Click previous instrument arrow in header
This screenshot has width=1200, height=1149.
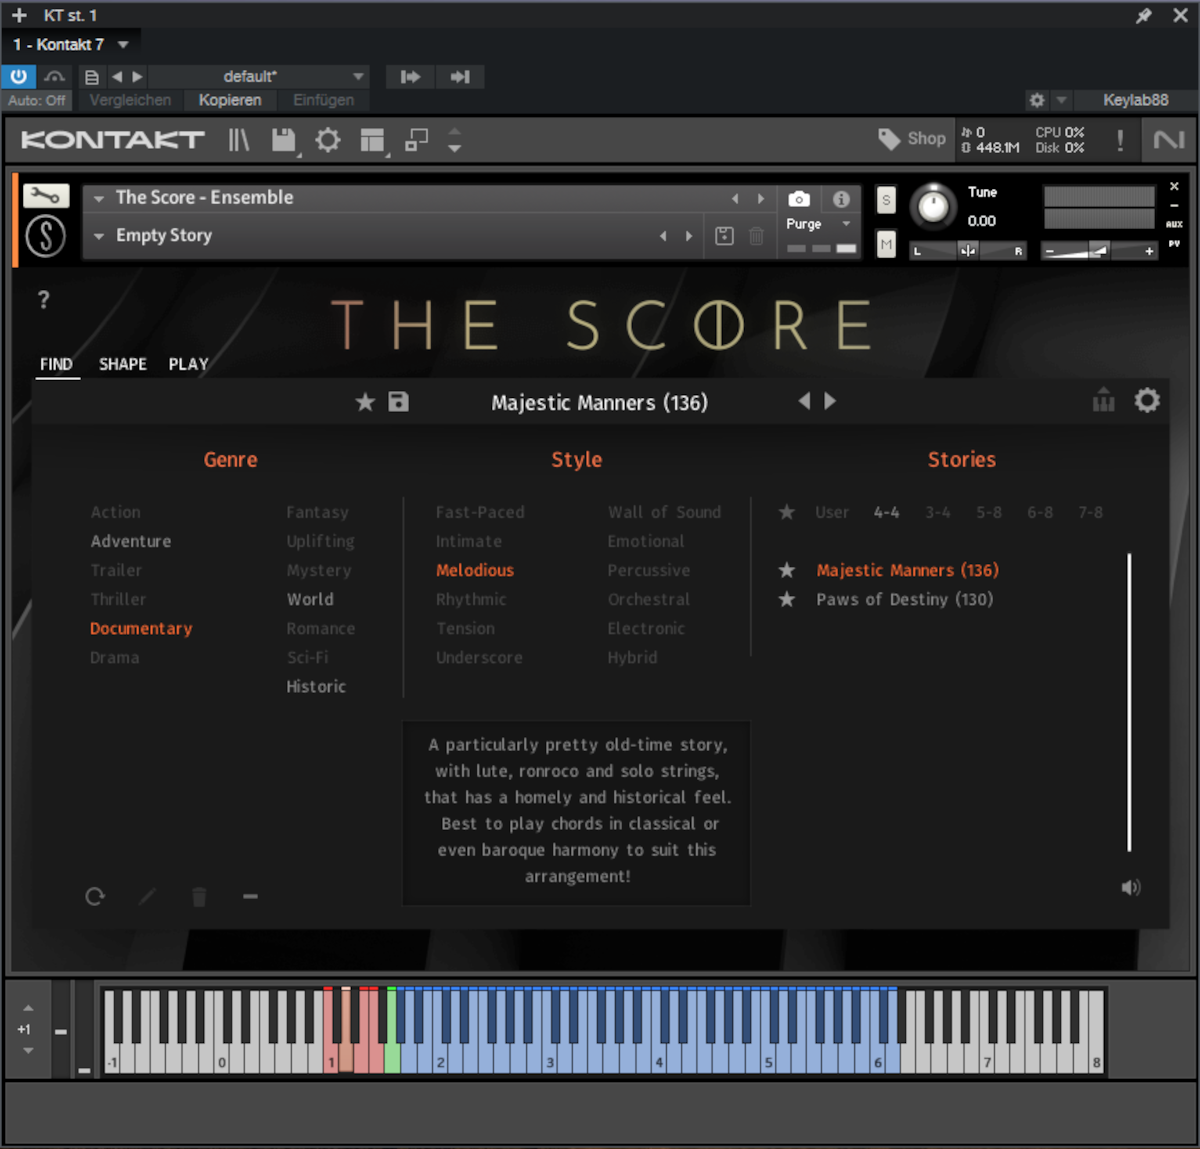click(735, 199)
